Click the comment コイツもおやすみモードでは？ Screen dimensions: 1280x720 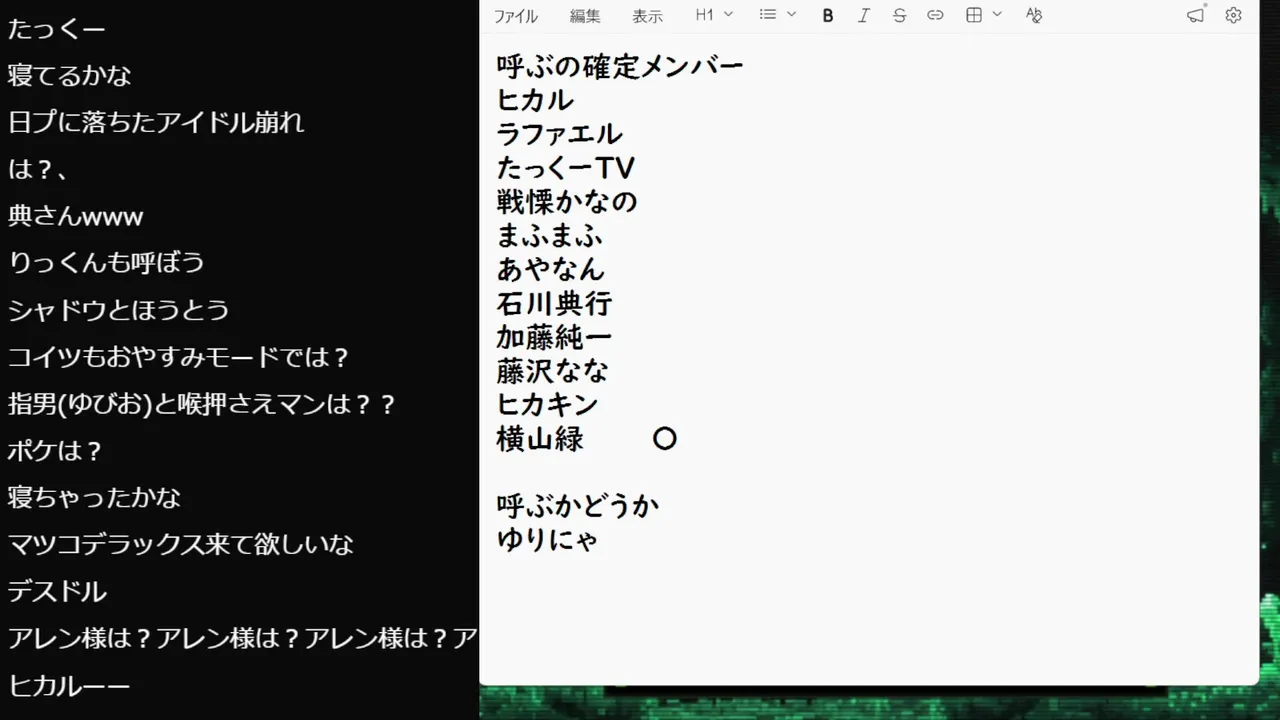pos(179,357)
